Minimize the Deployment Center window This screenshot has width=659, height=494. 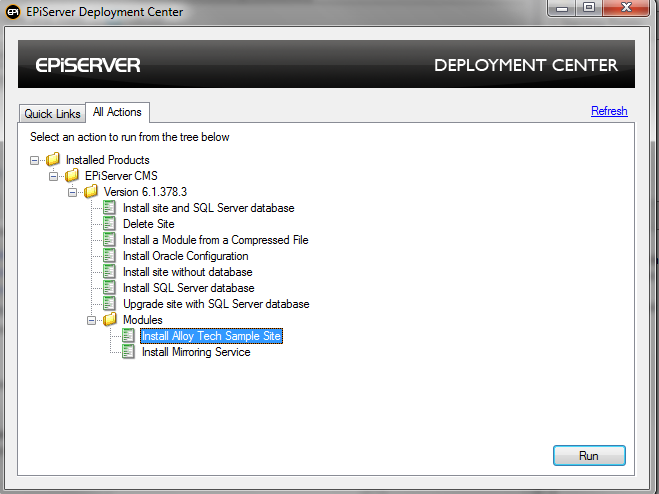coord(562,8)
